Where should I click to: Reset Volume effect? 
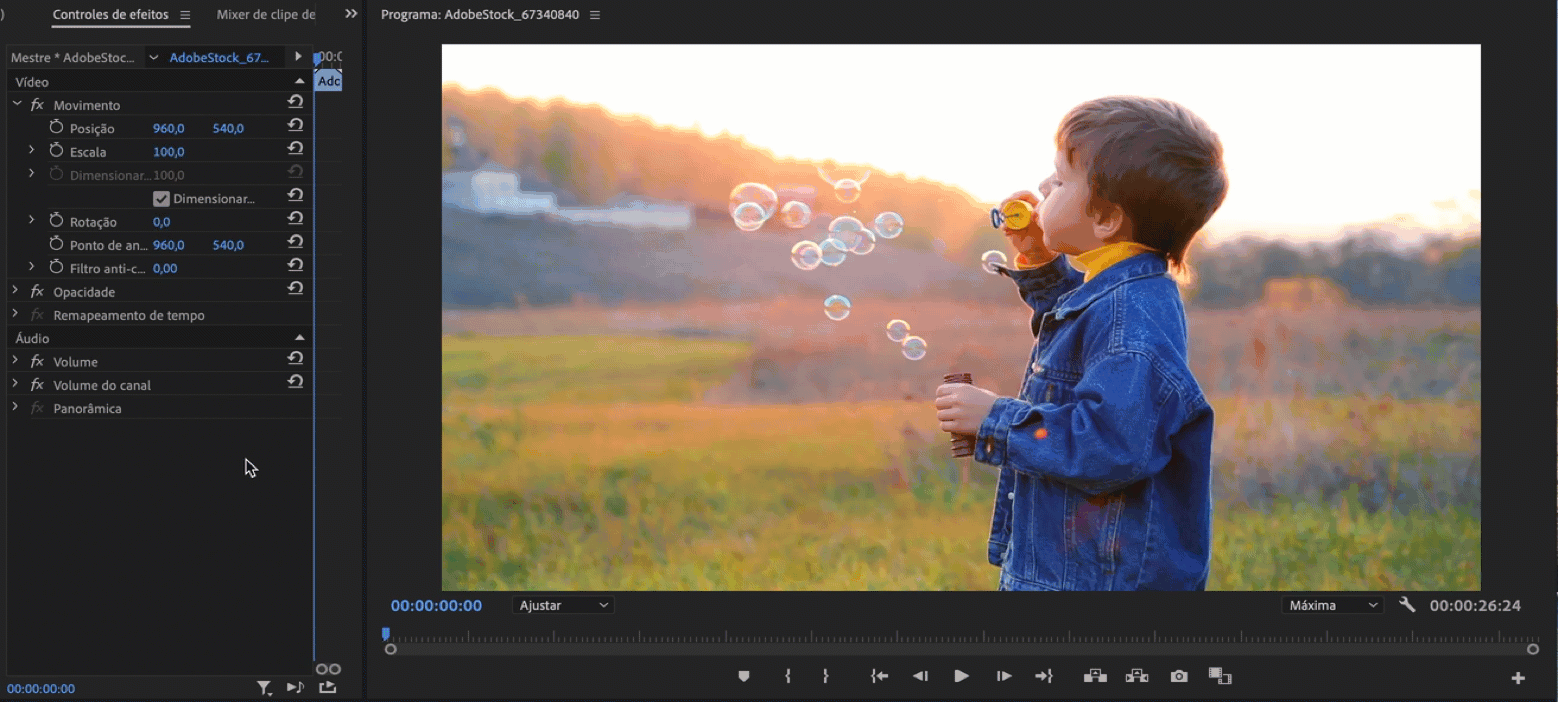[x=295, y=358]
